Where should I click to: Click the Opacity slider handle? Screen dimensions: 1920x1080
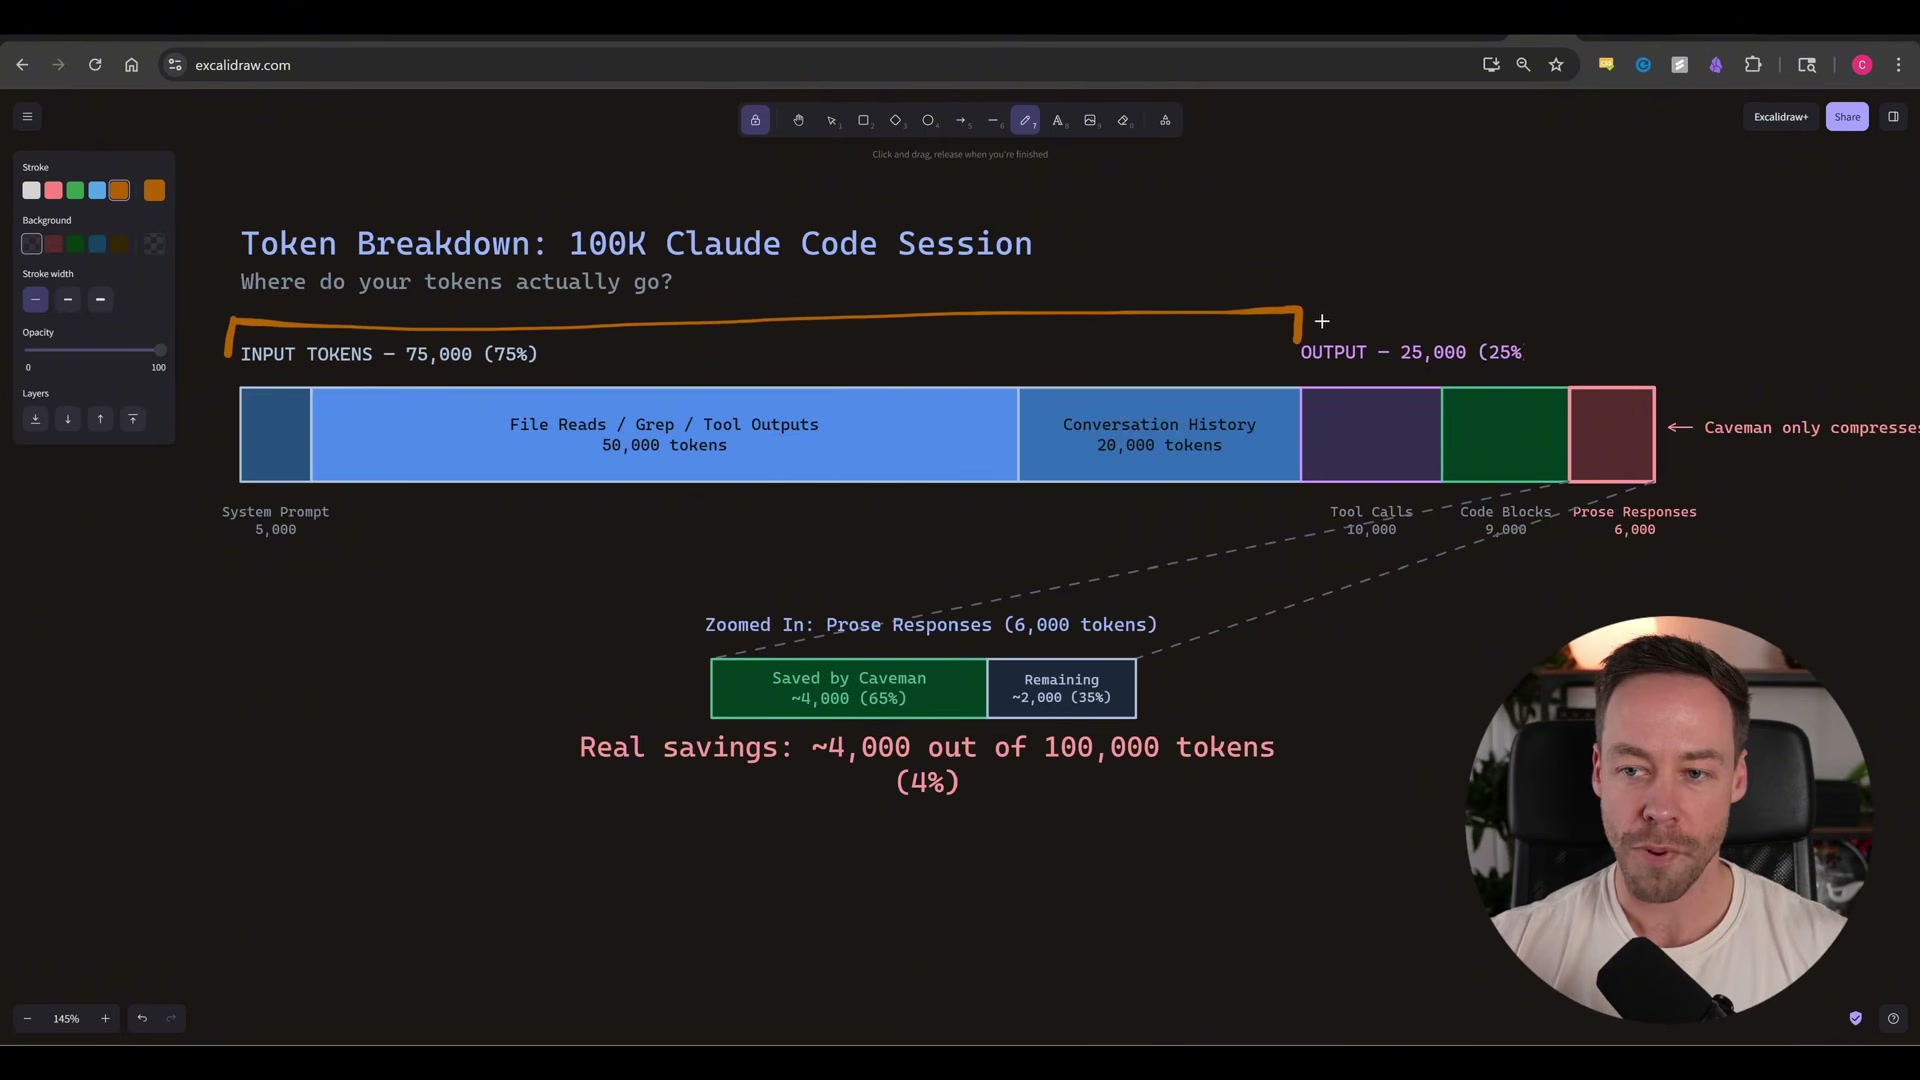point(160,350)
